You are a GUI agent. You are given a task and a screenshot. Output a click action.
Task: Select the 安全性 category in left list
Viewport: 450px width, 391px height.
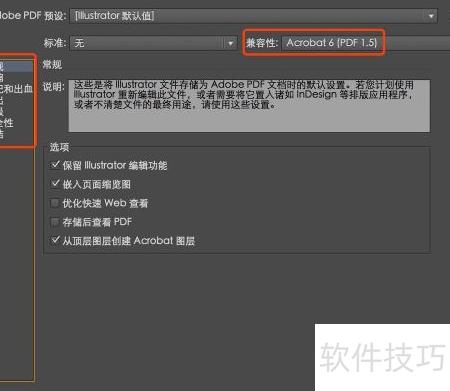[x=7, y=123]
